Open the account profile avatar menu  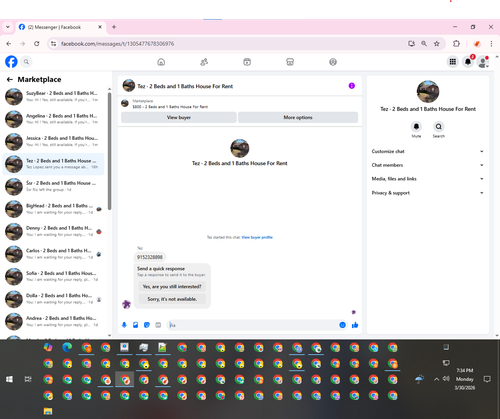[483, 62]
